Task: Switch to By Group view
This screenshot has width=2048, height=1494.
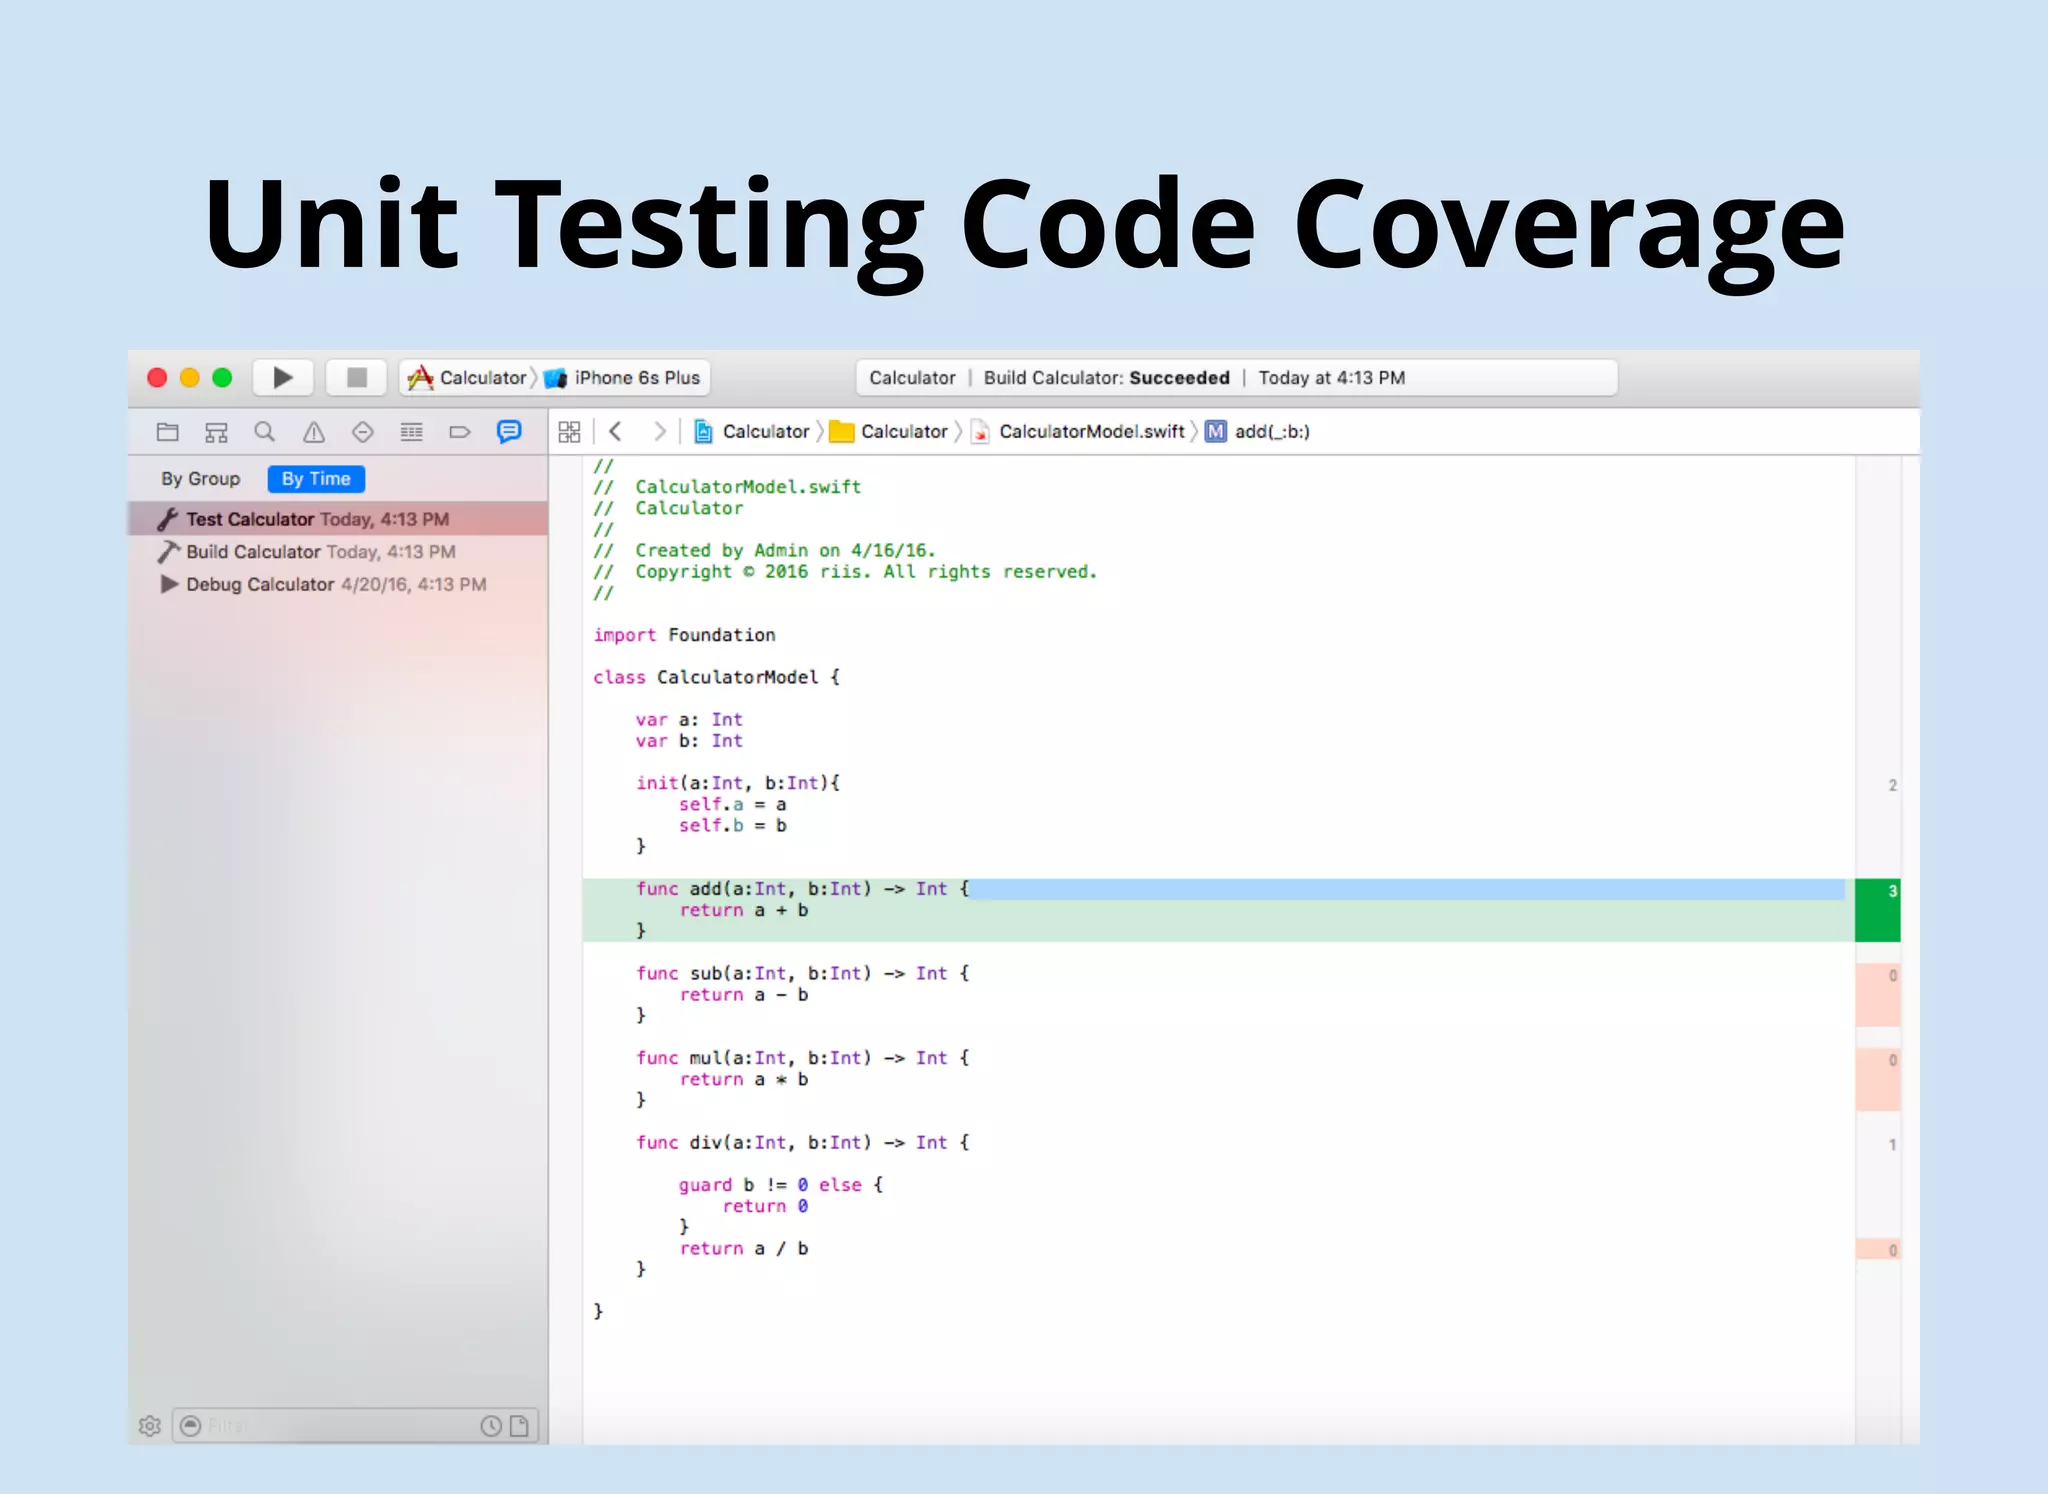Action: [201, 479]
